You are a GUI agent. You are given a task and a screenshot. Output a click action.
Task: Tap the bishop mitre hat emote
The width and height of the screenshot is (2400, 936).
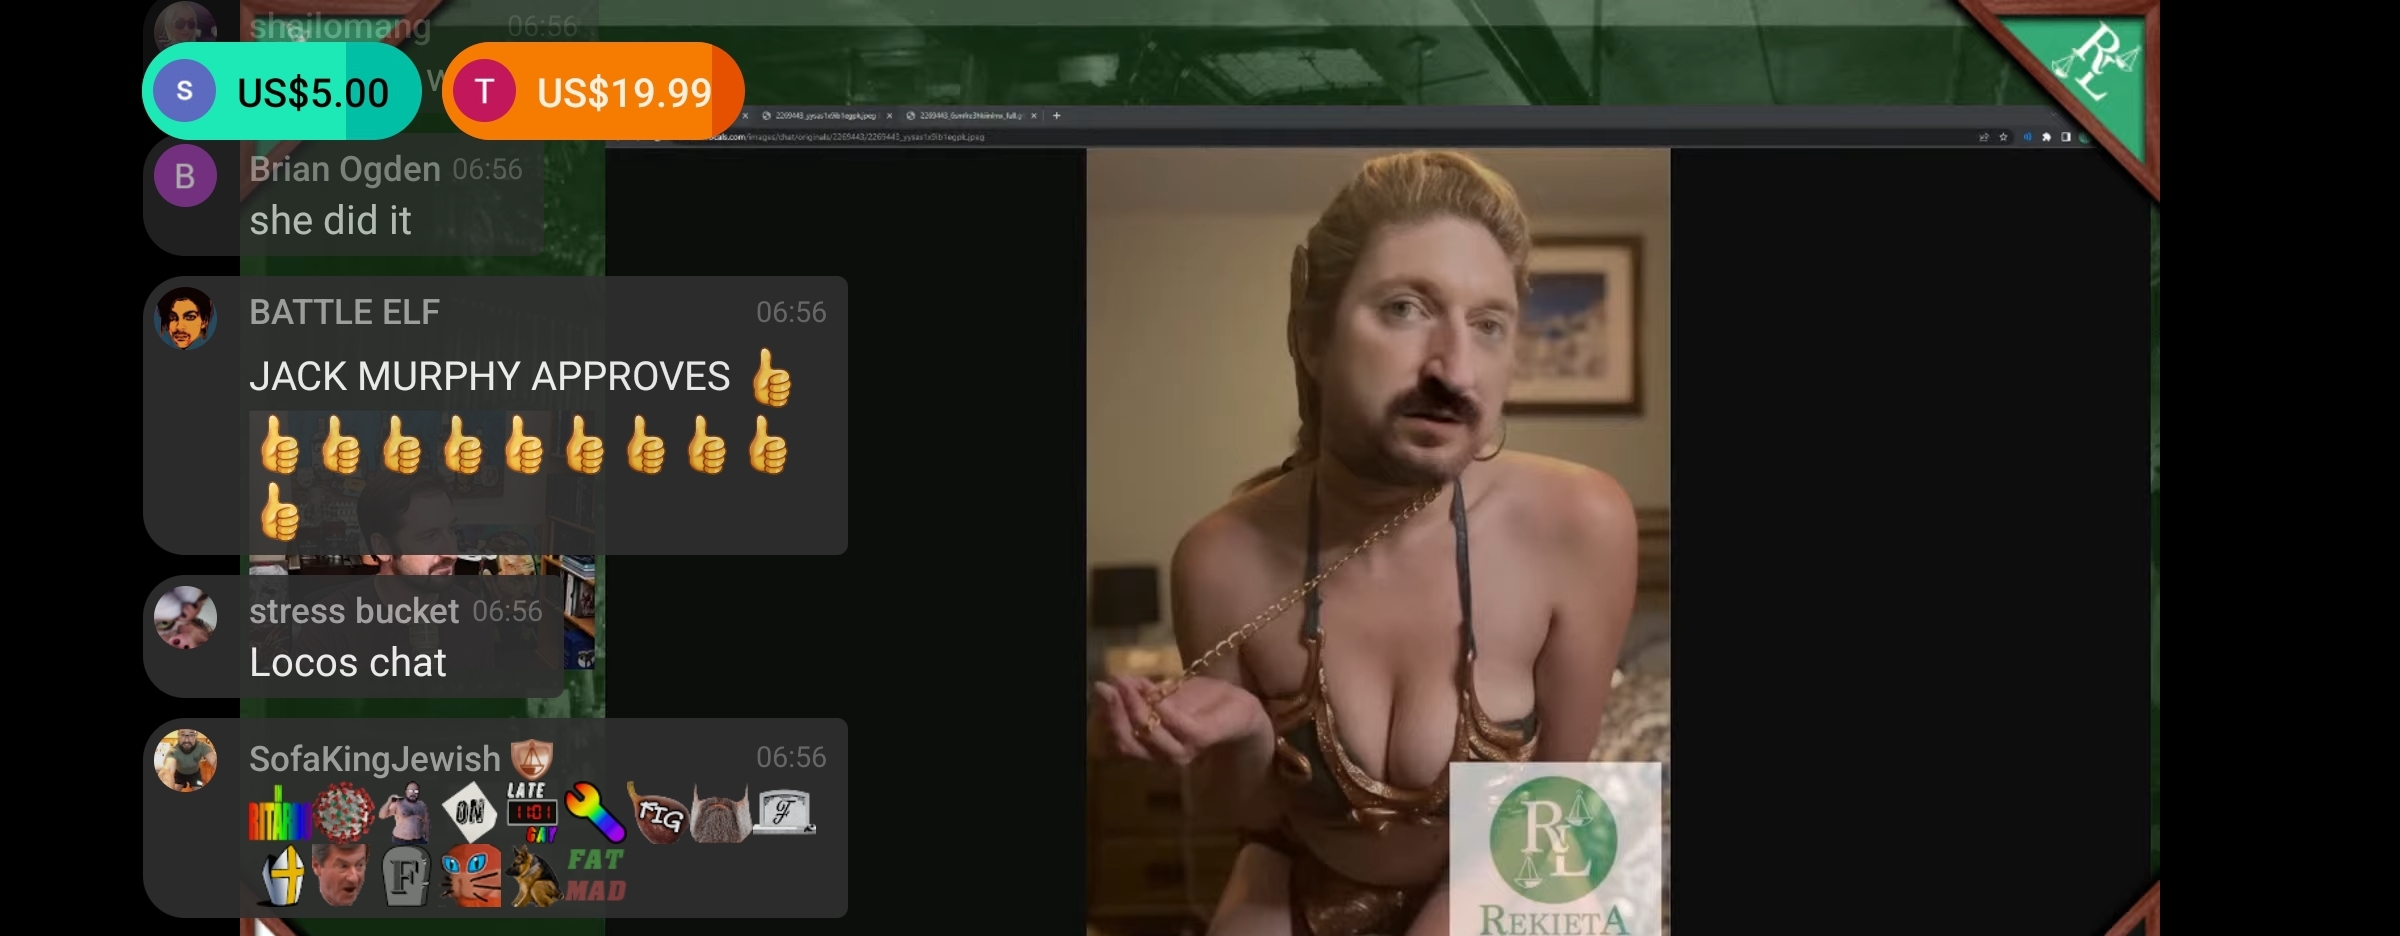pos(280,875)
